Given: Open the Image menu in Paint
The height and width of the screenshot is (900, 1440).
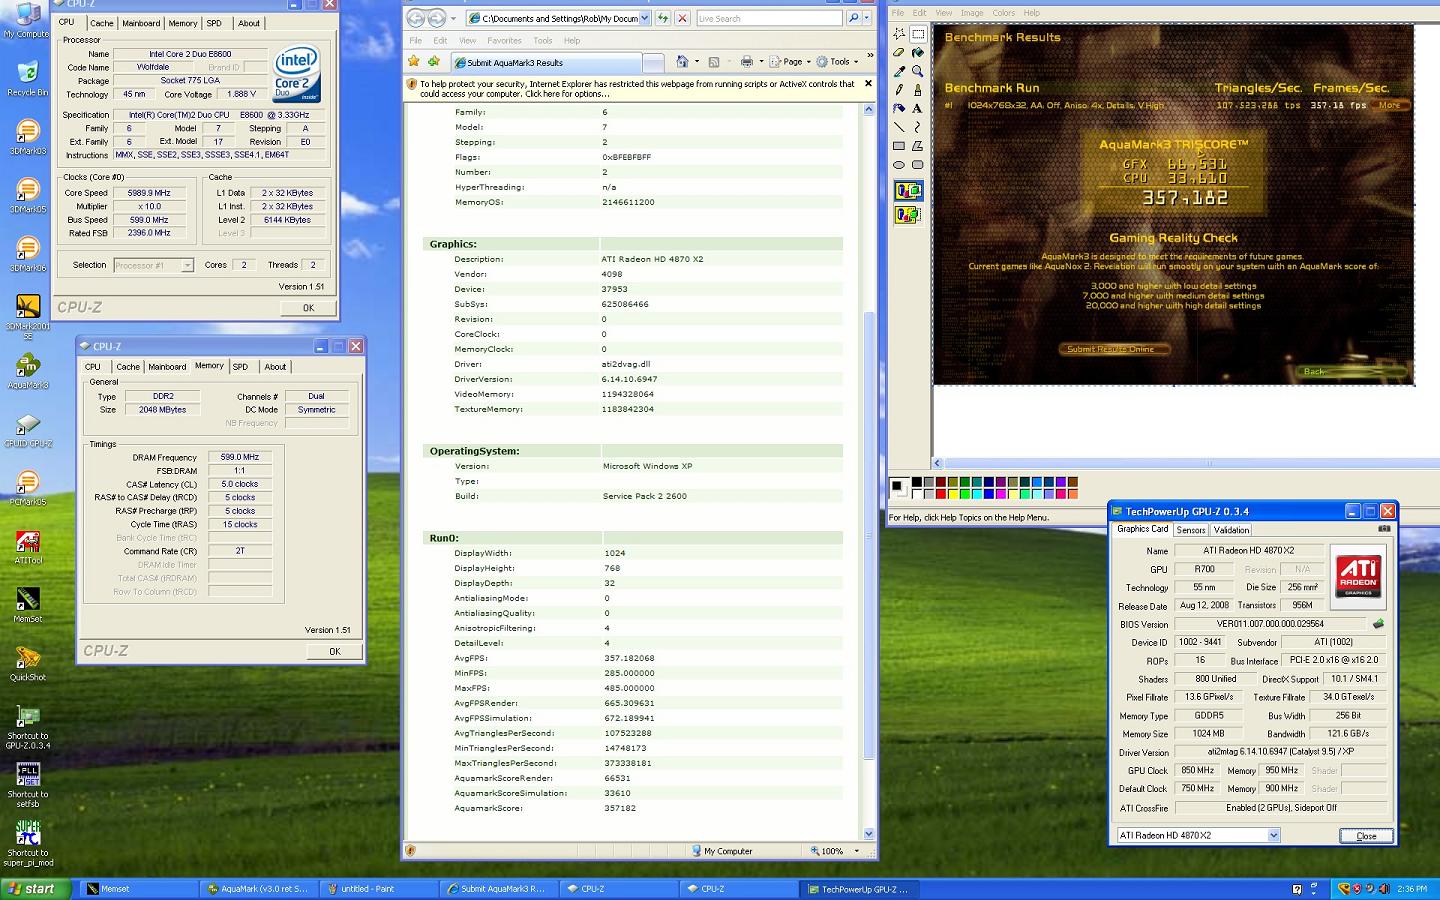Looking at the screenshot, I should point(971,13).
